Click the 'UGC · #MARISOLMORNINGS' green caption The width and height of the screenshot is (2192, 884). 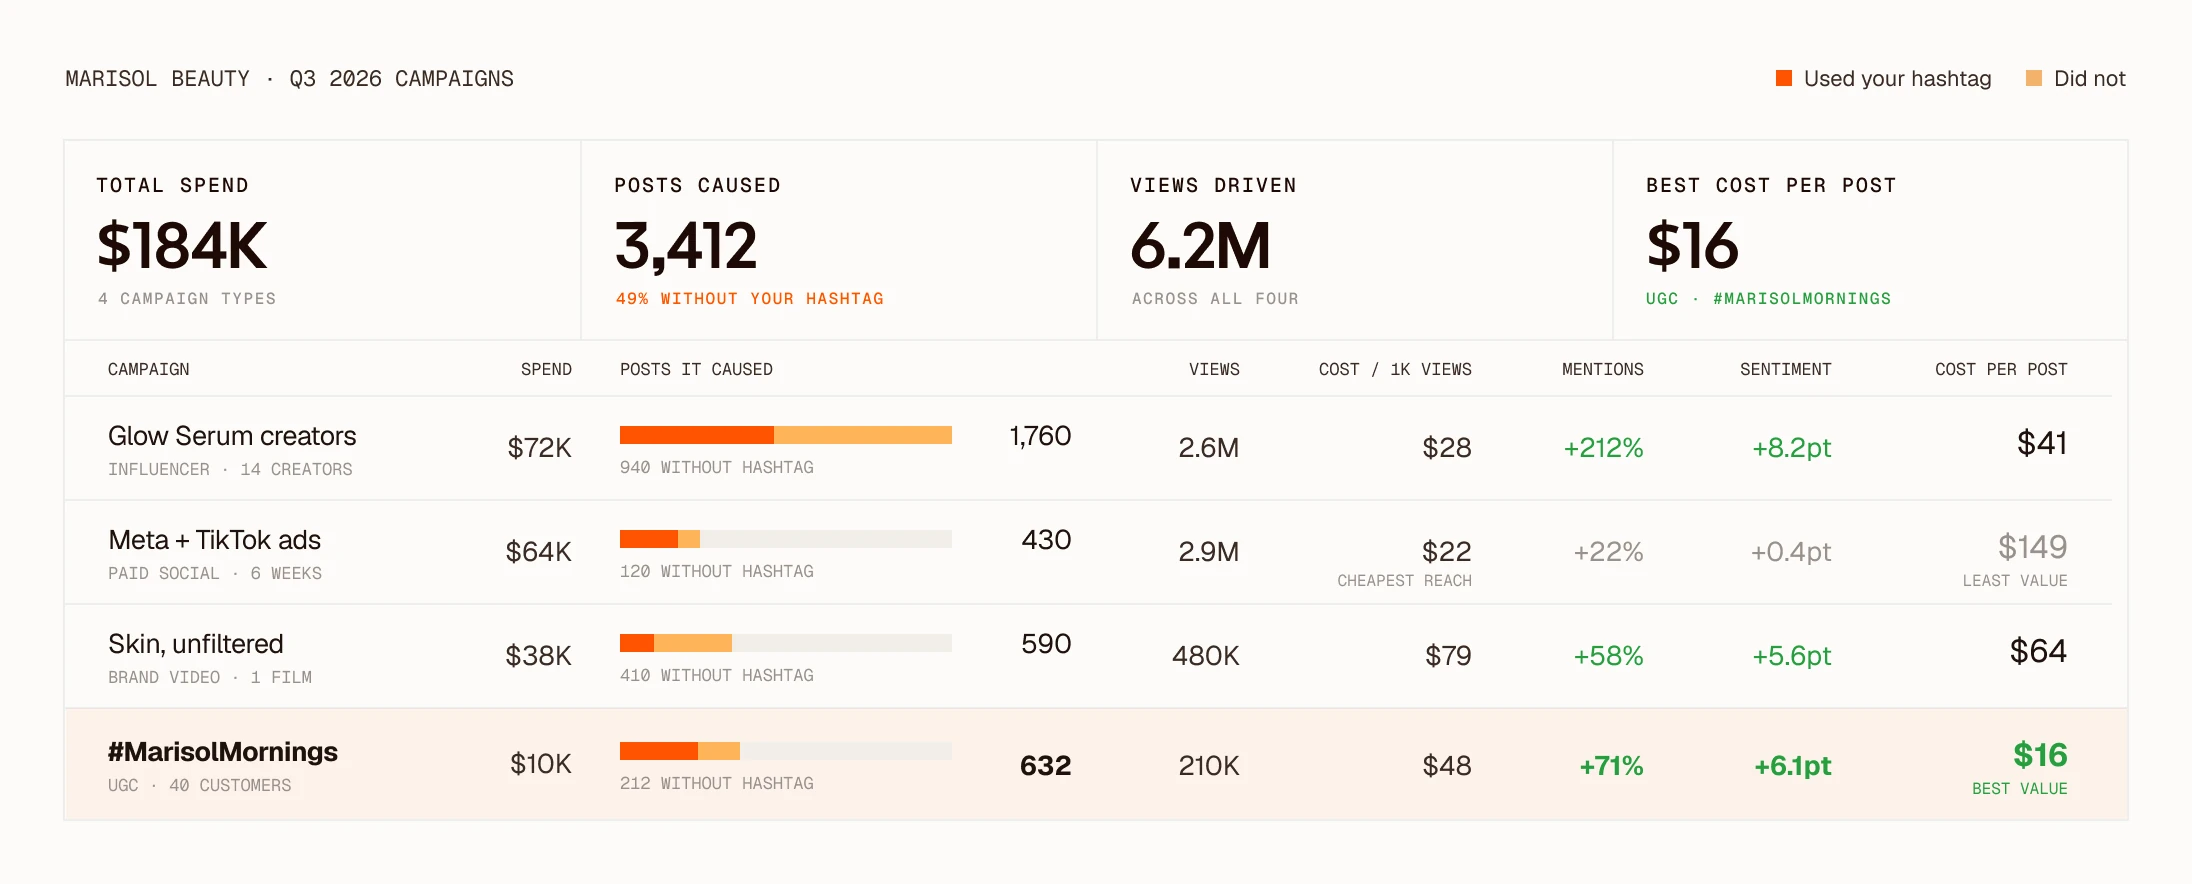pyautogui.click(x=1768, y=298)
